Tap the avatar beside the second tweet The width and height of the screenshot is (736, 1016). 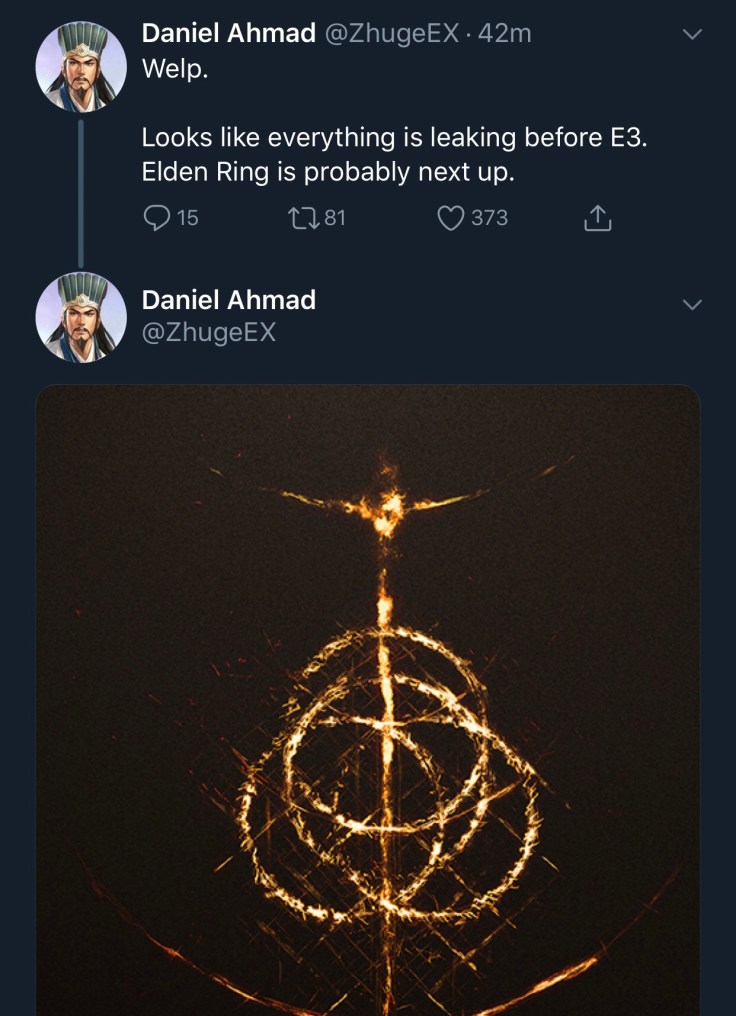(x=80, y=317)
